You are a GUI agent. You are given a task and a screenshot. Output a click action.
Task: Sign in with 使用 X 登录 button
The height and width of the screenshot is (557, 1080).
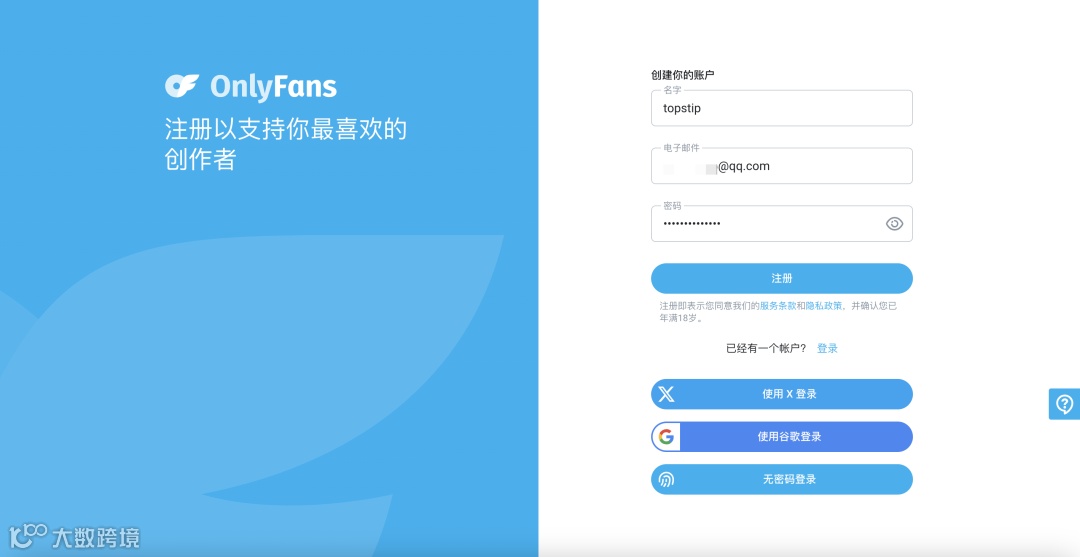(782, 394)
